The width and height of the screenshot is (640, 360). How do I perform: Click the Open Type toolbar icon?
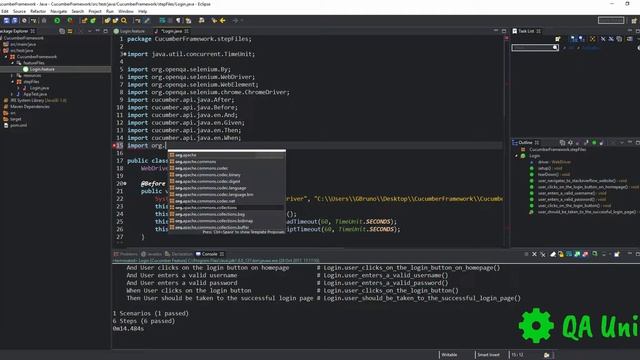(107, 20)
